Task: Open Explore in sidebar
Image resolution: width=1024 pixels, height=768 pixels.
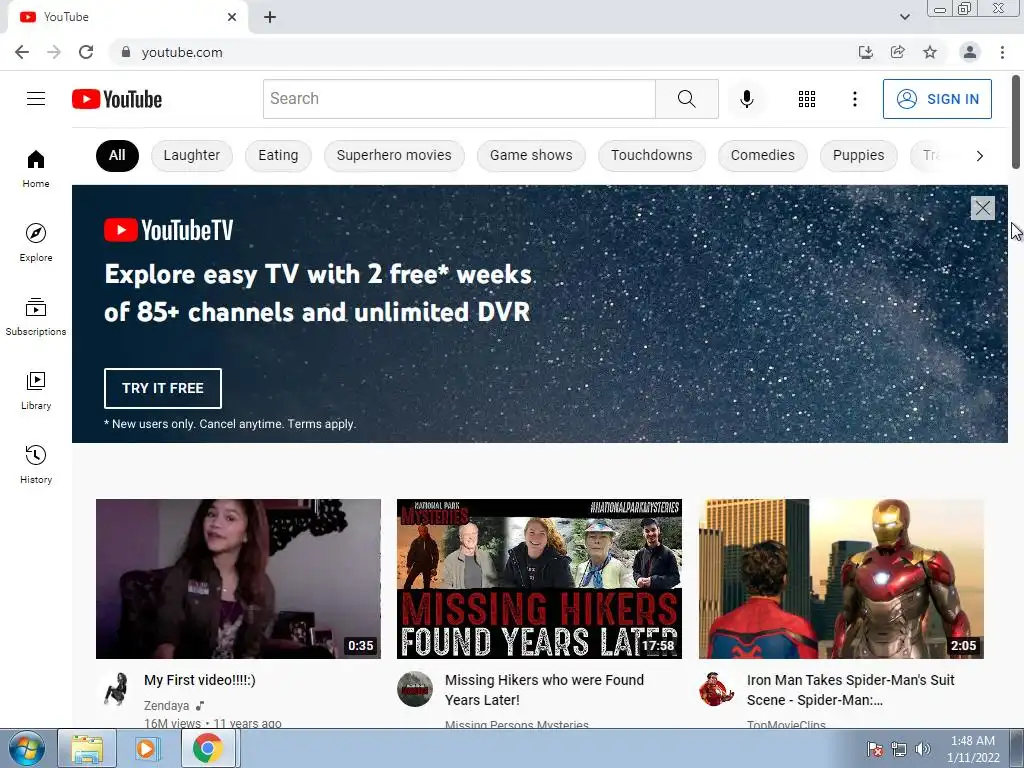Action: (x=36, y=242)
